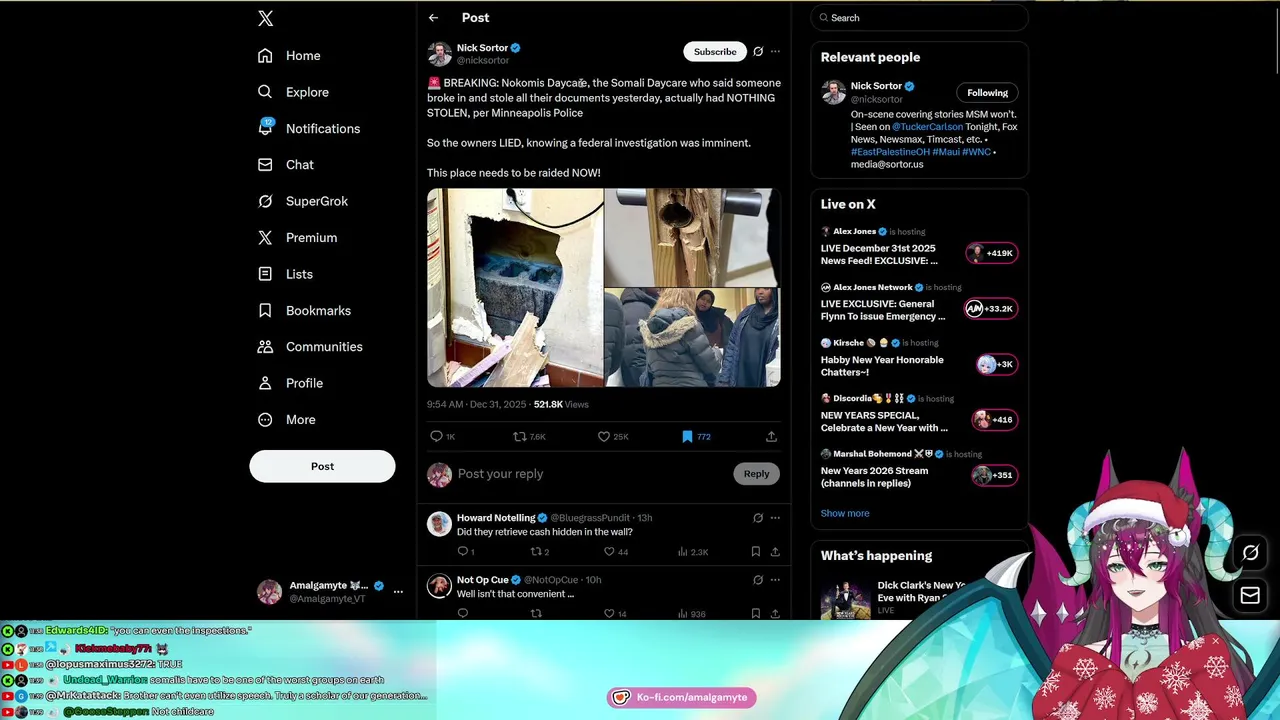Open Communities in sidebar
This screenshot has width=1280, height=720.
tap(310, 347)
